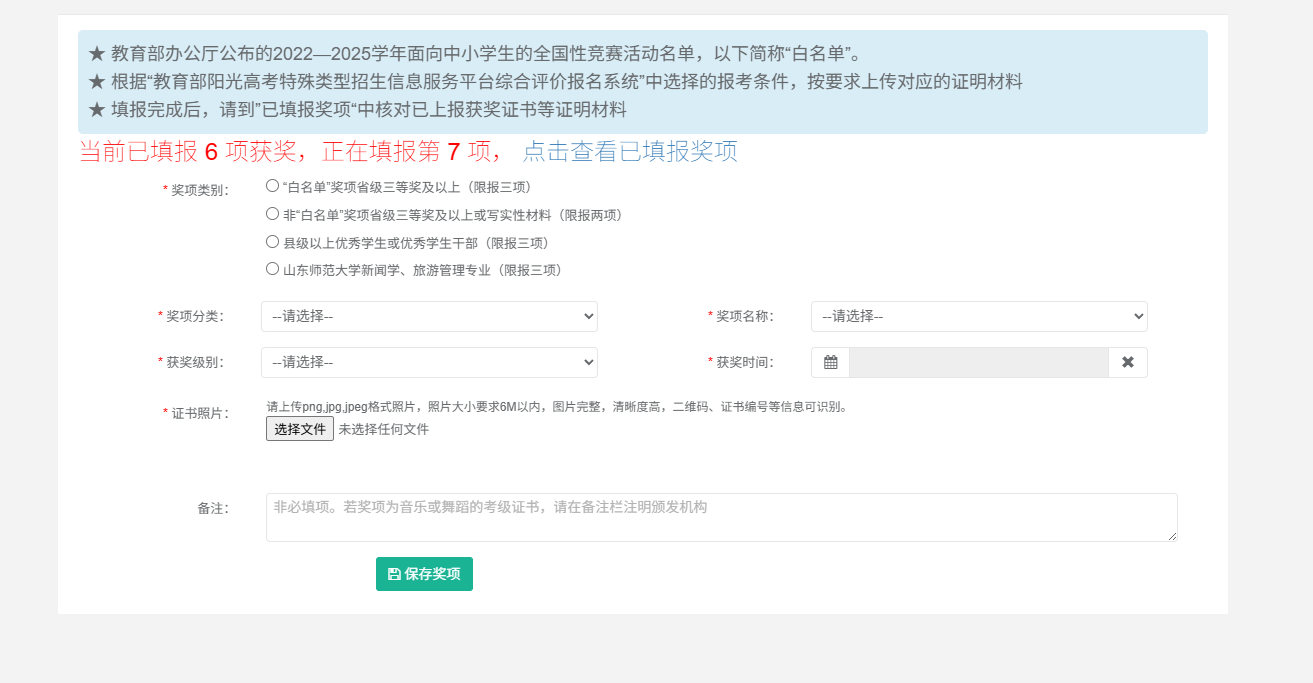Focus the 备注 remarks text area
The image size is (1313, 683).
720,517
